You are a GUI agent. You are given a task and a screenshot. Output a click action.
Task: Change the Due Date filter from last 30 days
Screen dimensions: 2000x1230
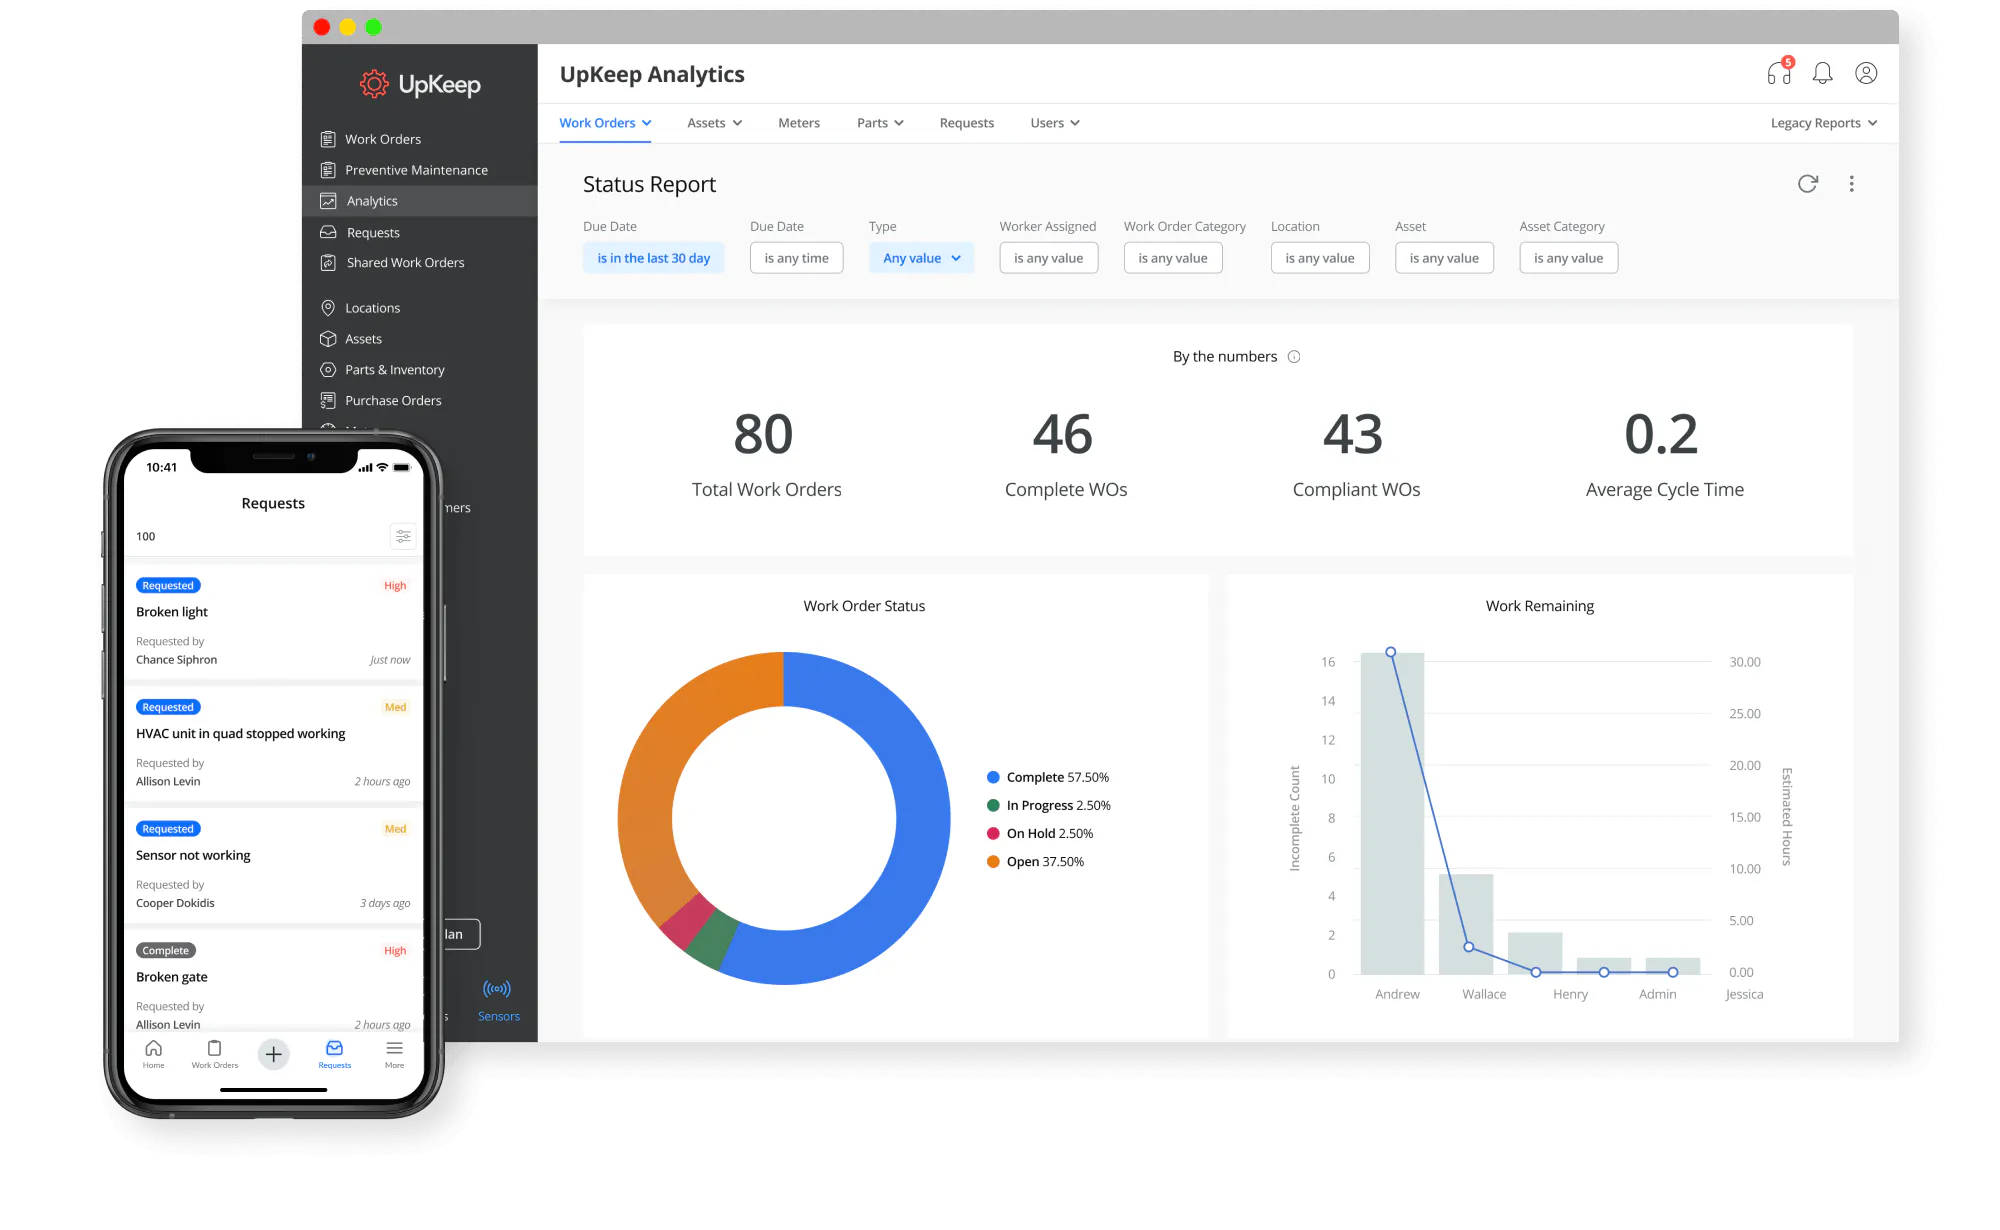click(x=653, y=257)
